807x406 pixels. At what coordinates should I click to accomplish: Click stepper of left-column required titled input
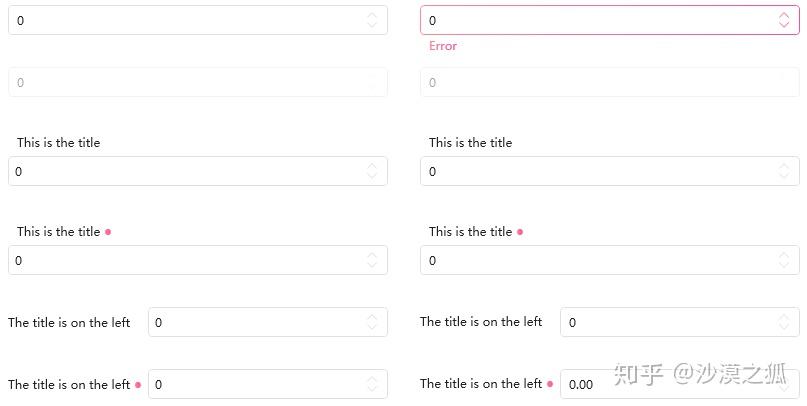coord(372,260)
